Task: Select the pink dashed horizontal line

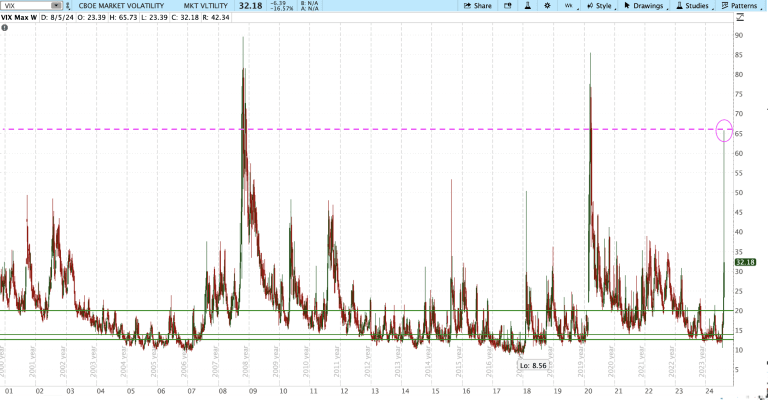Action: tap(400, 129)
